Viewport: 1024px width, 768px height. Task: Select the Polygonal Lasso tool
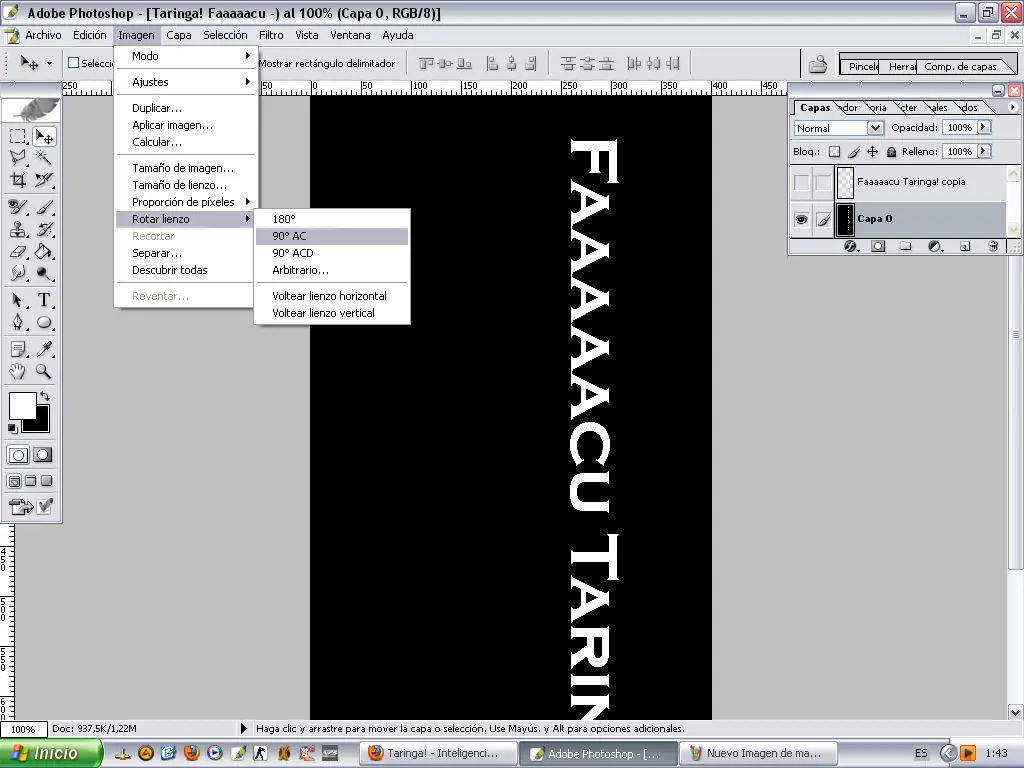coord(18,157)
